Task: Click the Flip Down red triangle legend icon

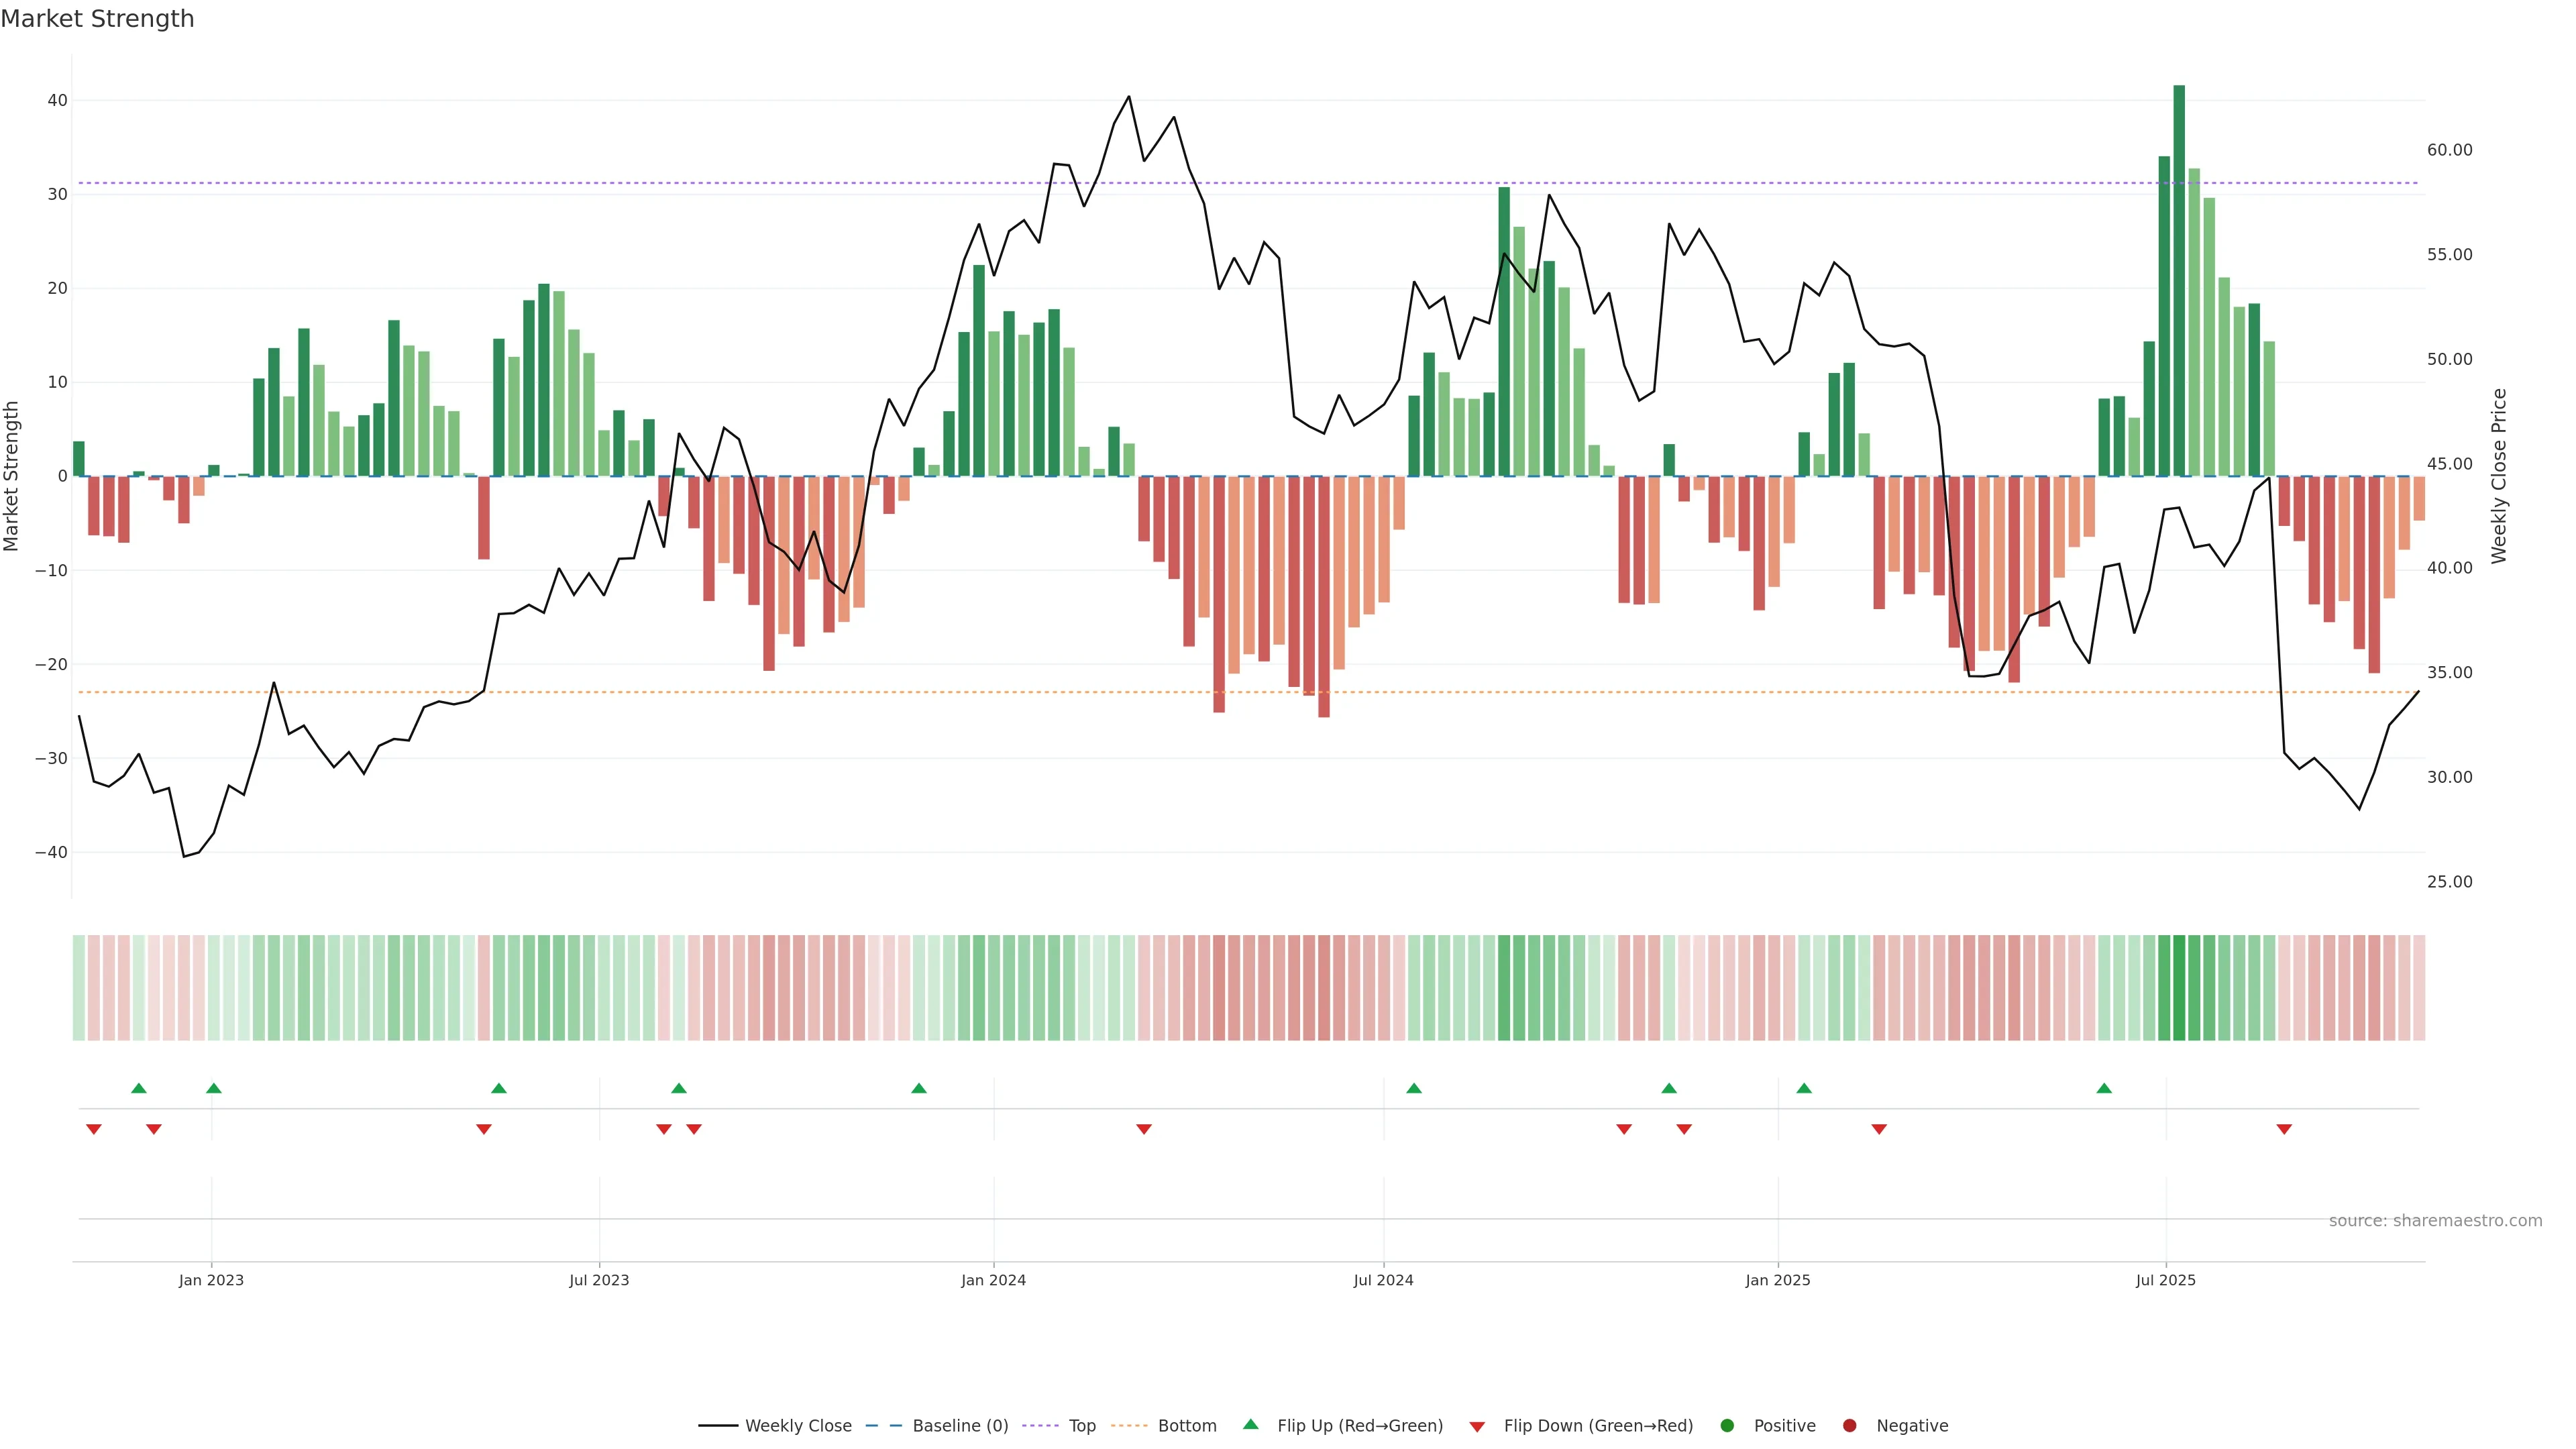Action: [x=1477, y=1426]
